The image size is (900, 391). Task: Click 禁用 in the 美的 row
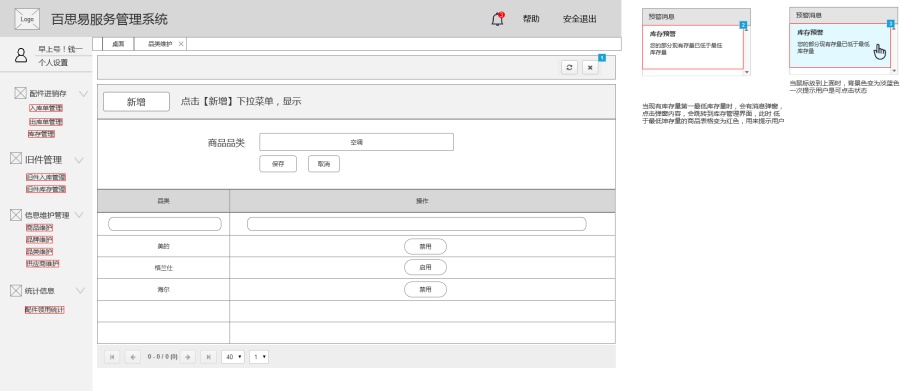coord(425,246)
